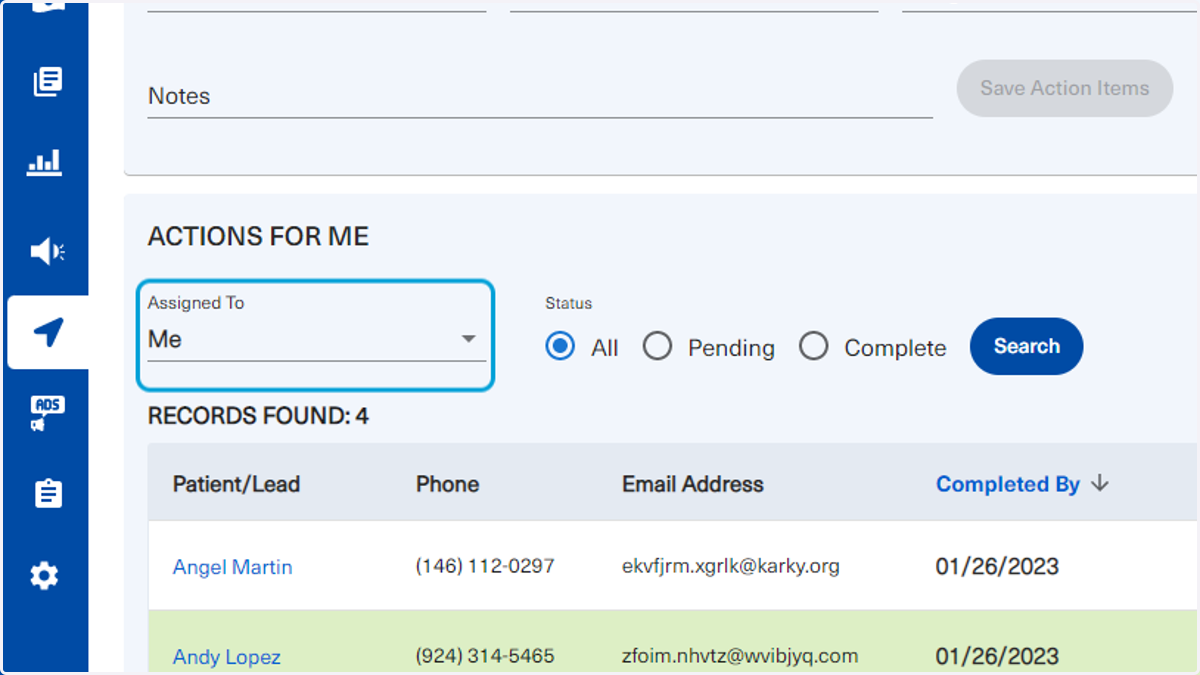1200x675 pixels.
Task: Select the paper plane actions icon
Action: 48,332
